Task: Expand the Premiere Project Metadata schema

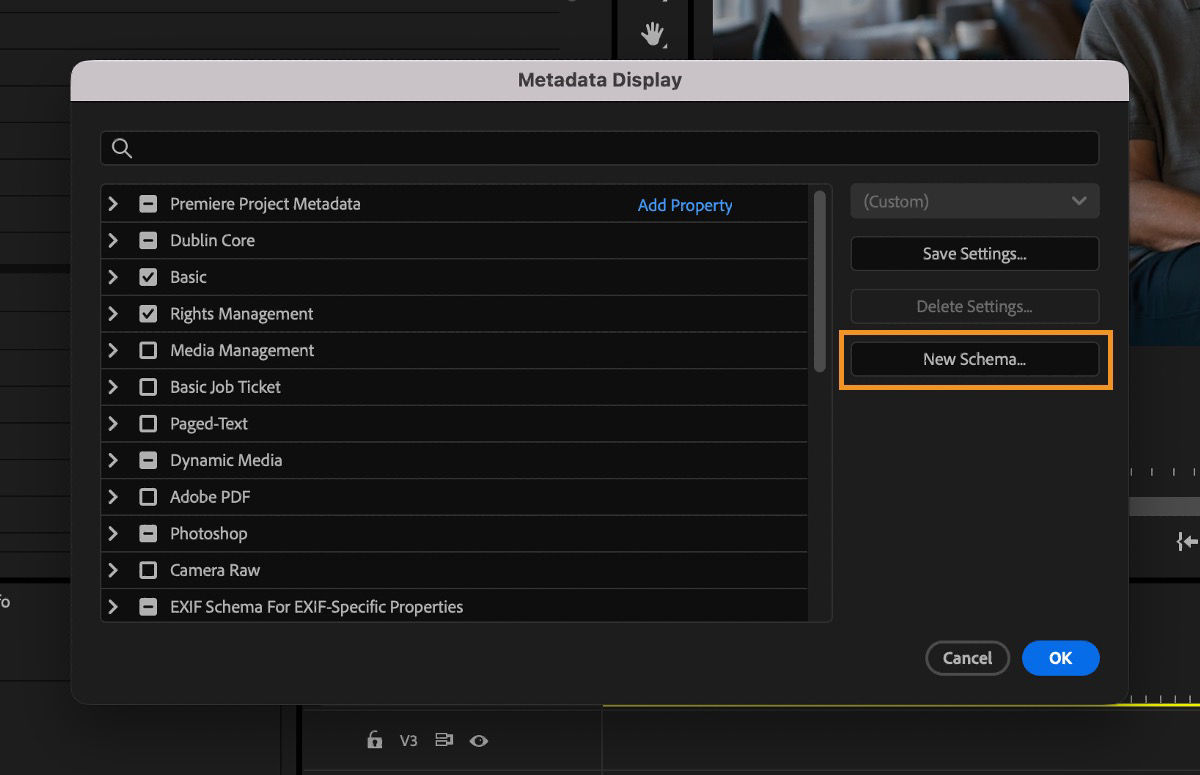Action: pos(113,204)
